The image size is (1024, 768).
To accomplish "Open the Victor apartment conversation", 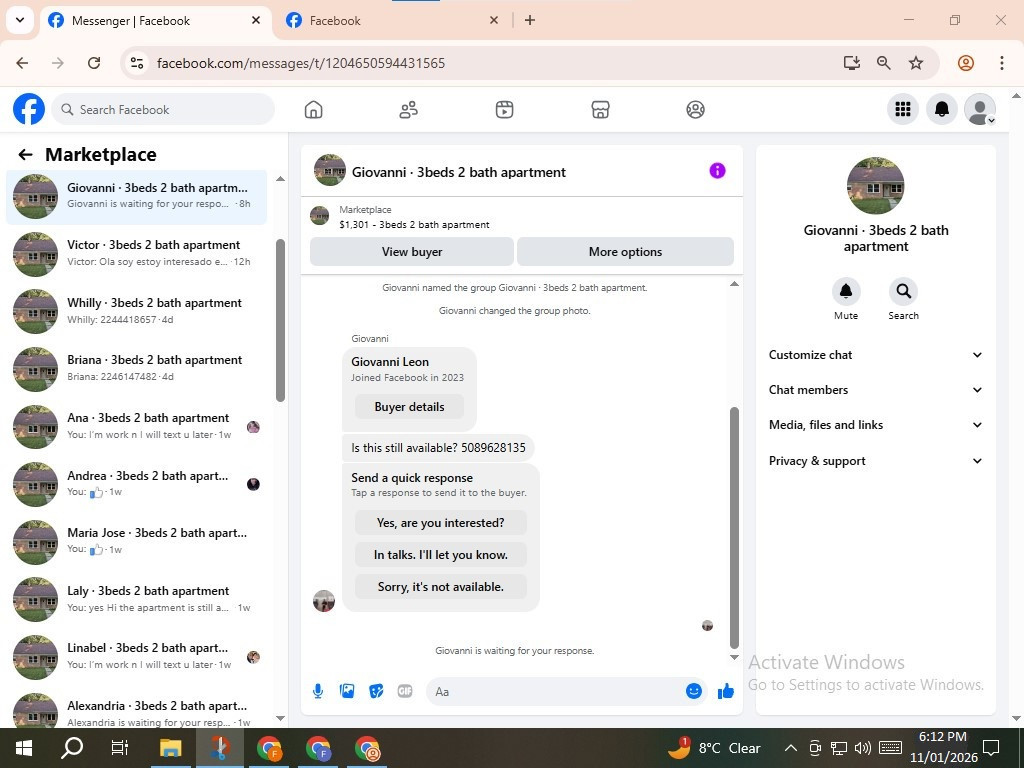I will pos(136,253).
